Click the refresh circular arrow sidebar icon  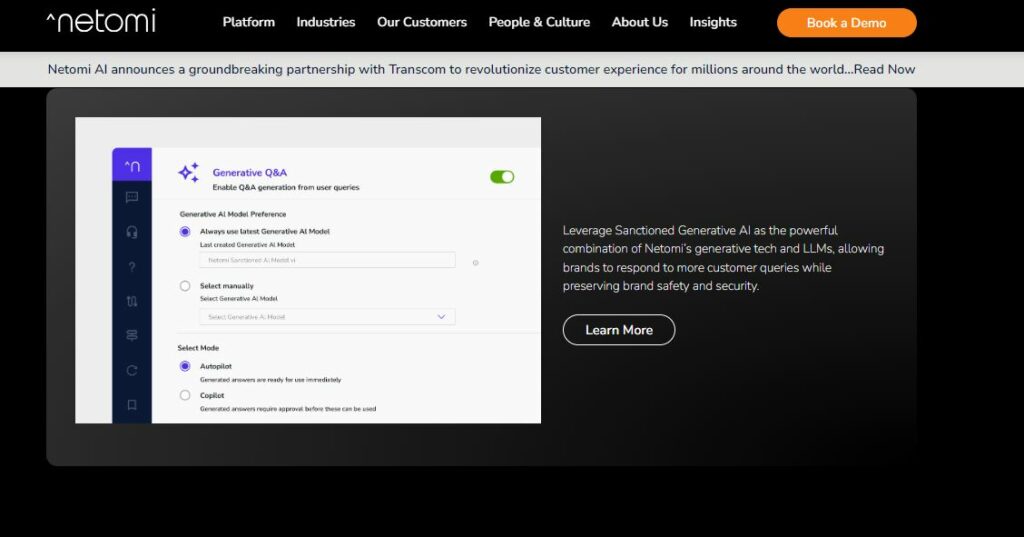click(x=132, y=370)
